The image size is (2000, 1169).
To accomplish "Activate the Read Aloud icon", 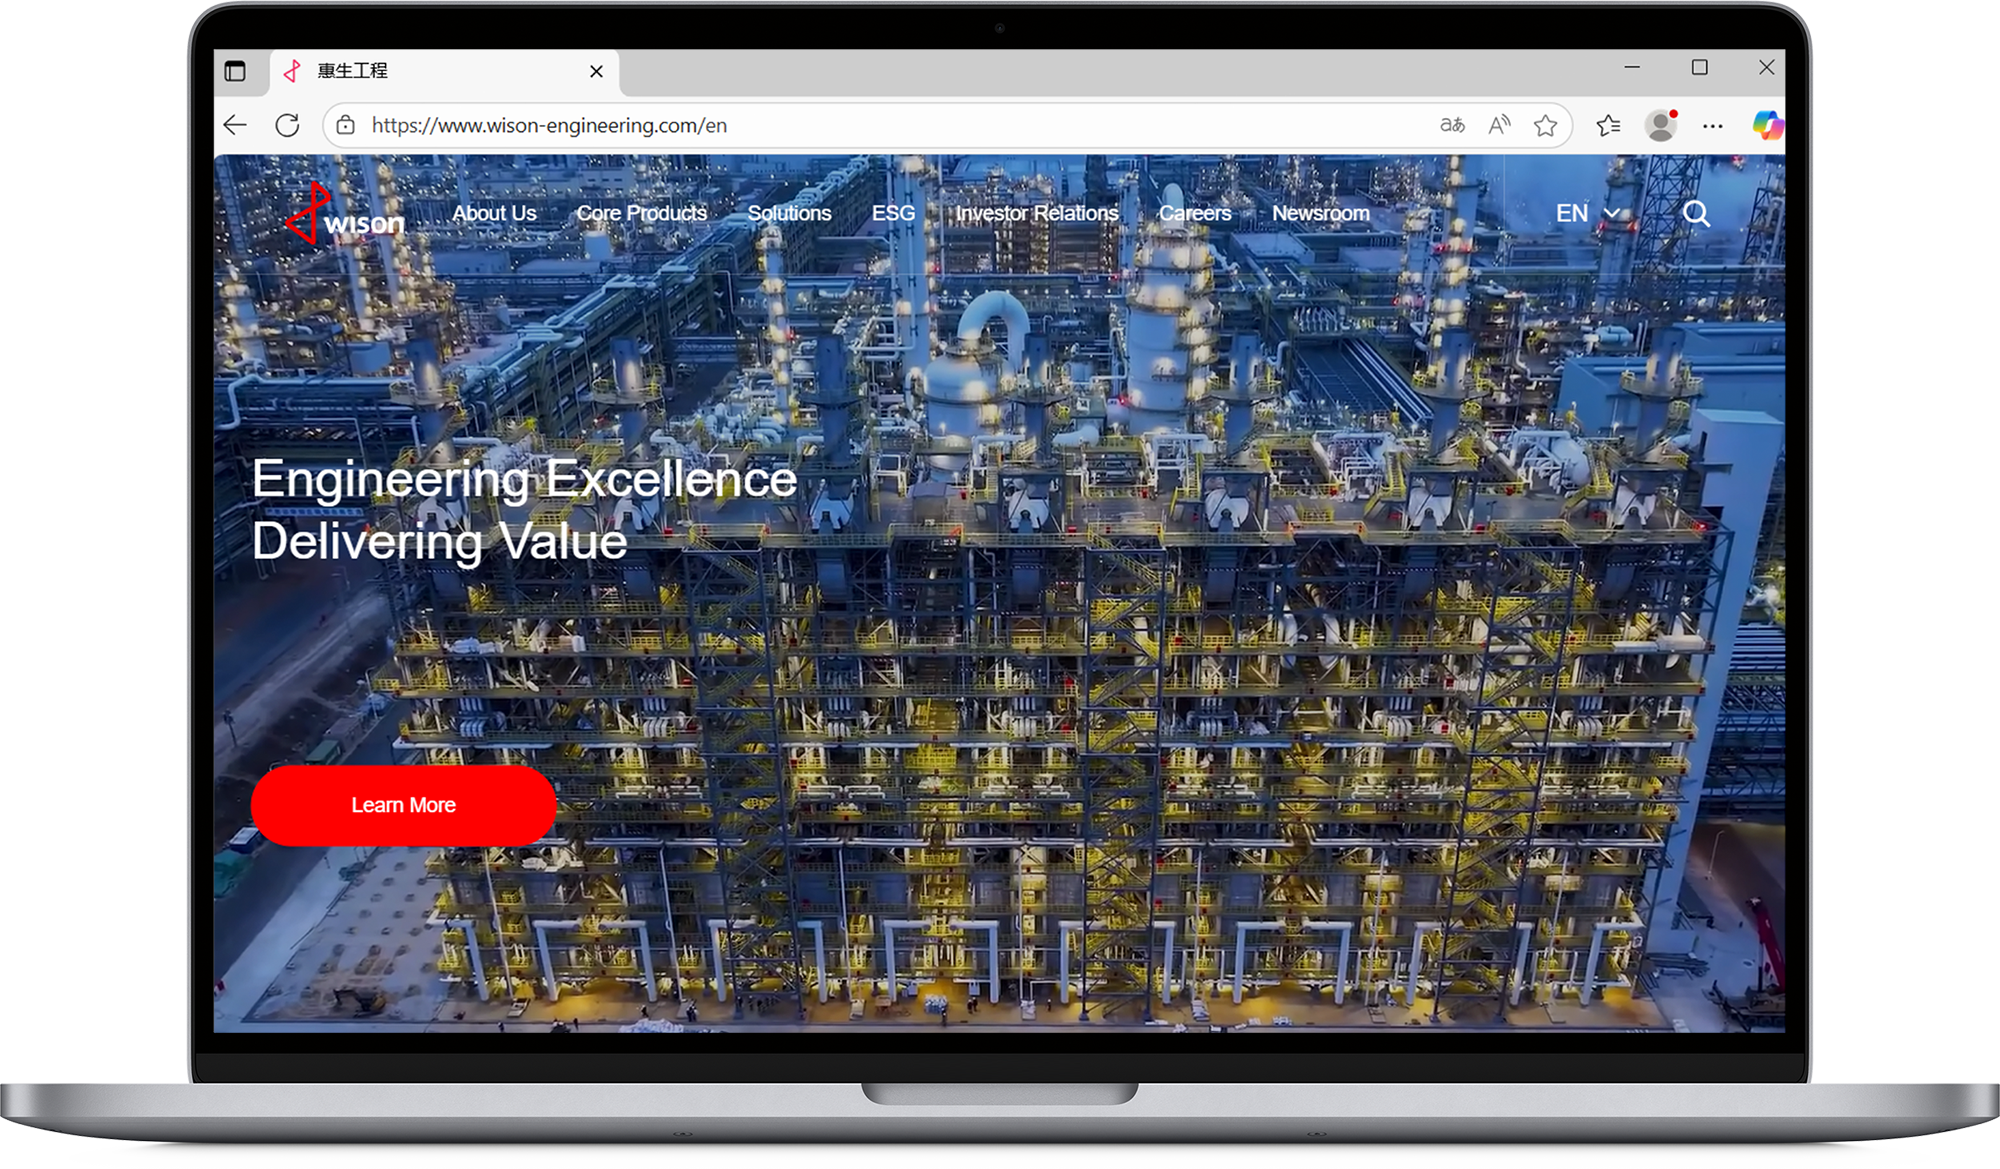I will 1499,125.
